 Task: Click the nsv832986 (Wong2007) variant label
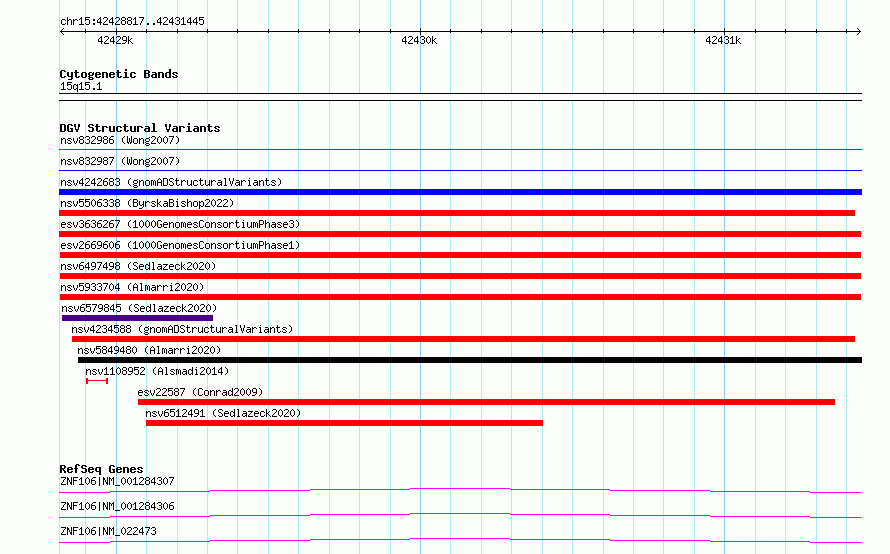pyautogui.click(x=120, y=140)
